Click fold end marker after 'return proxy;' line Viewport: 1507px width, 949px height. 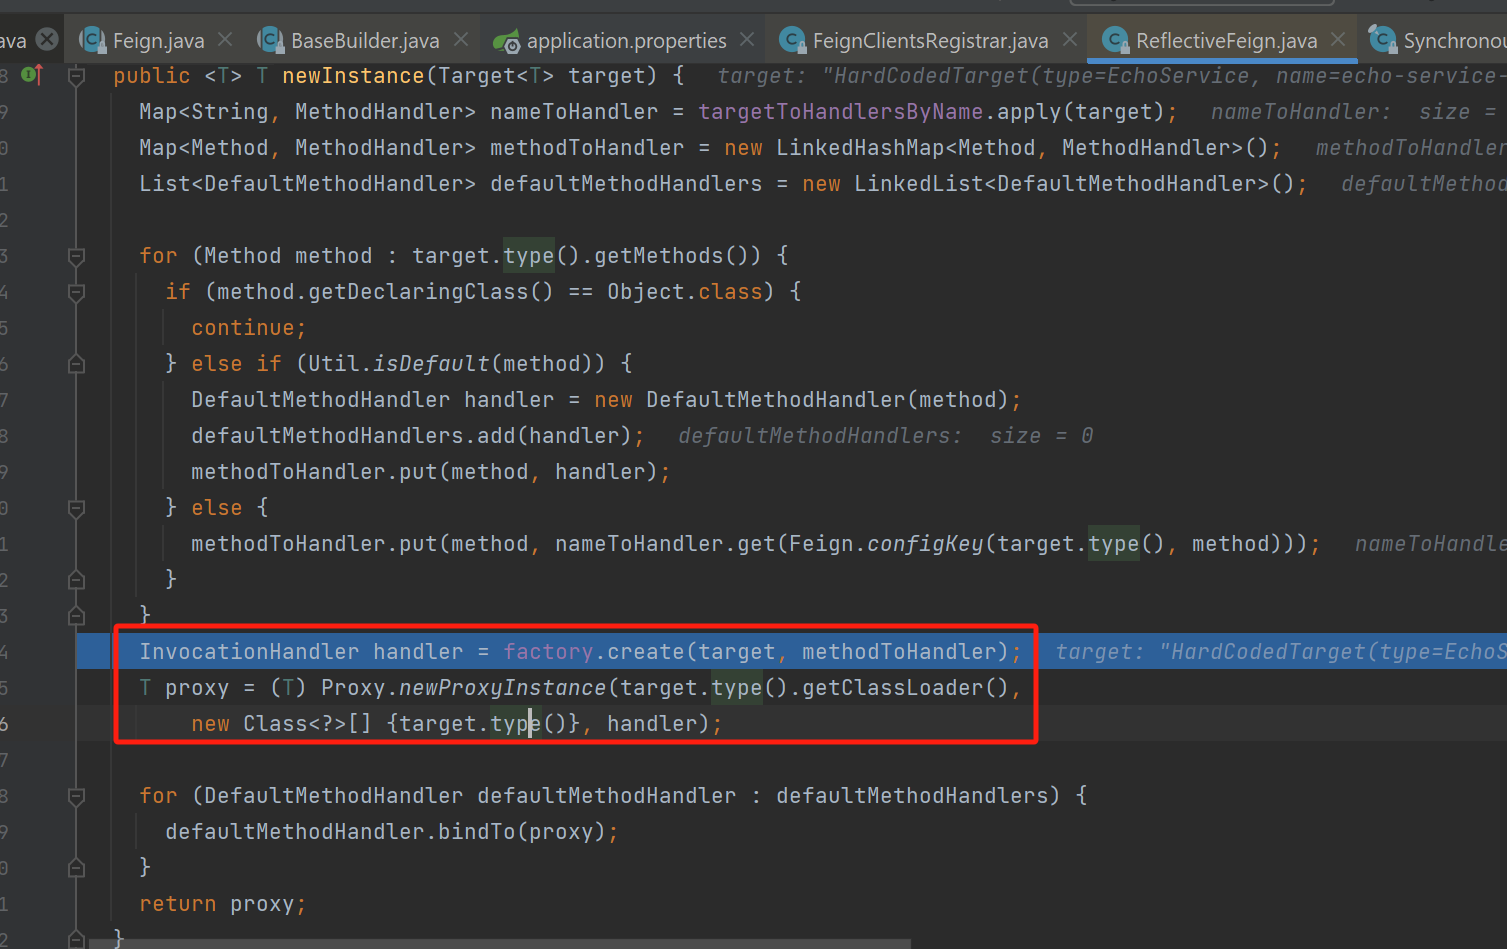pos(76,939)
